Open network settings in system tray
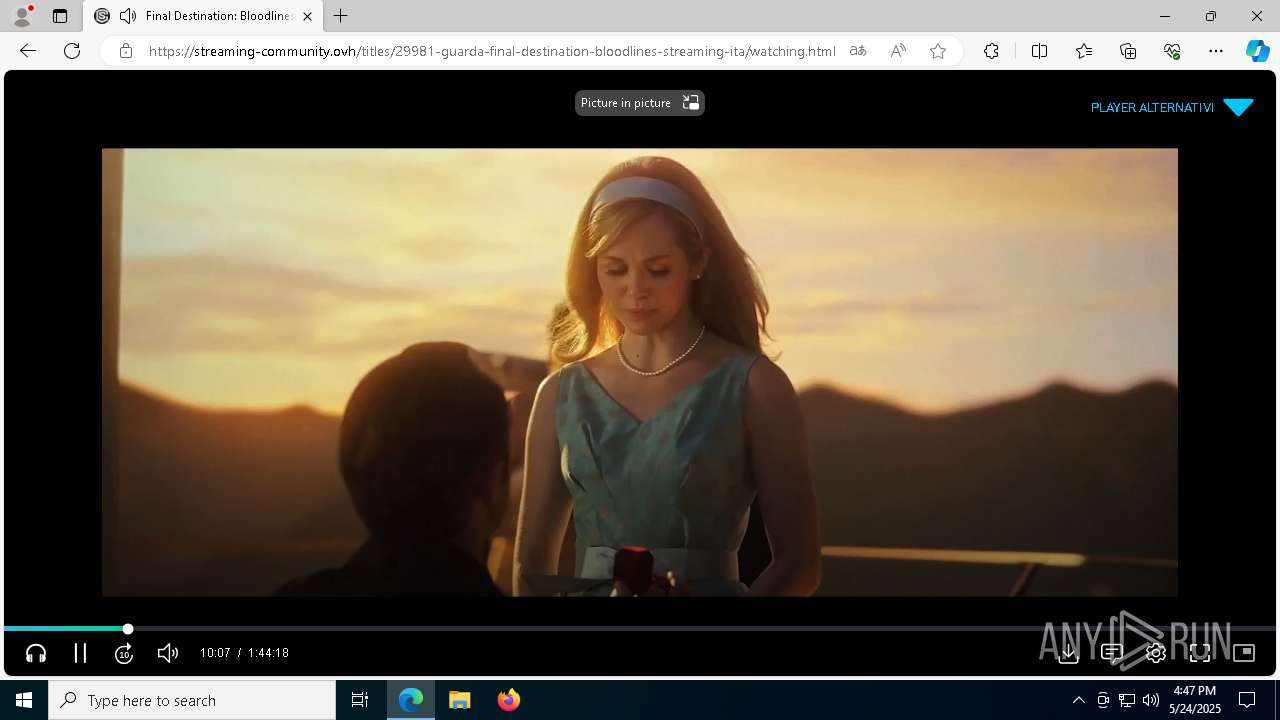The width and height of the screenshot is (1280, 720). (x=1127, y=700)
